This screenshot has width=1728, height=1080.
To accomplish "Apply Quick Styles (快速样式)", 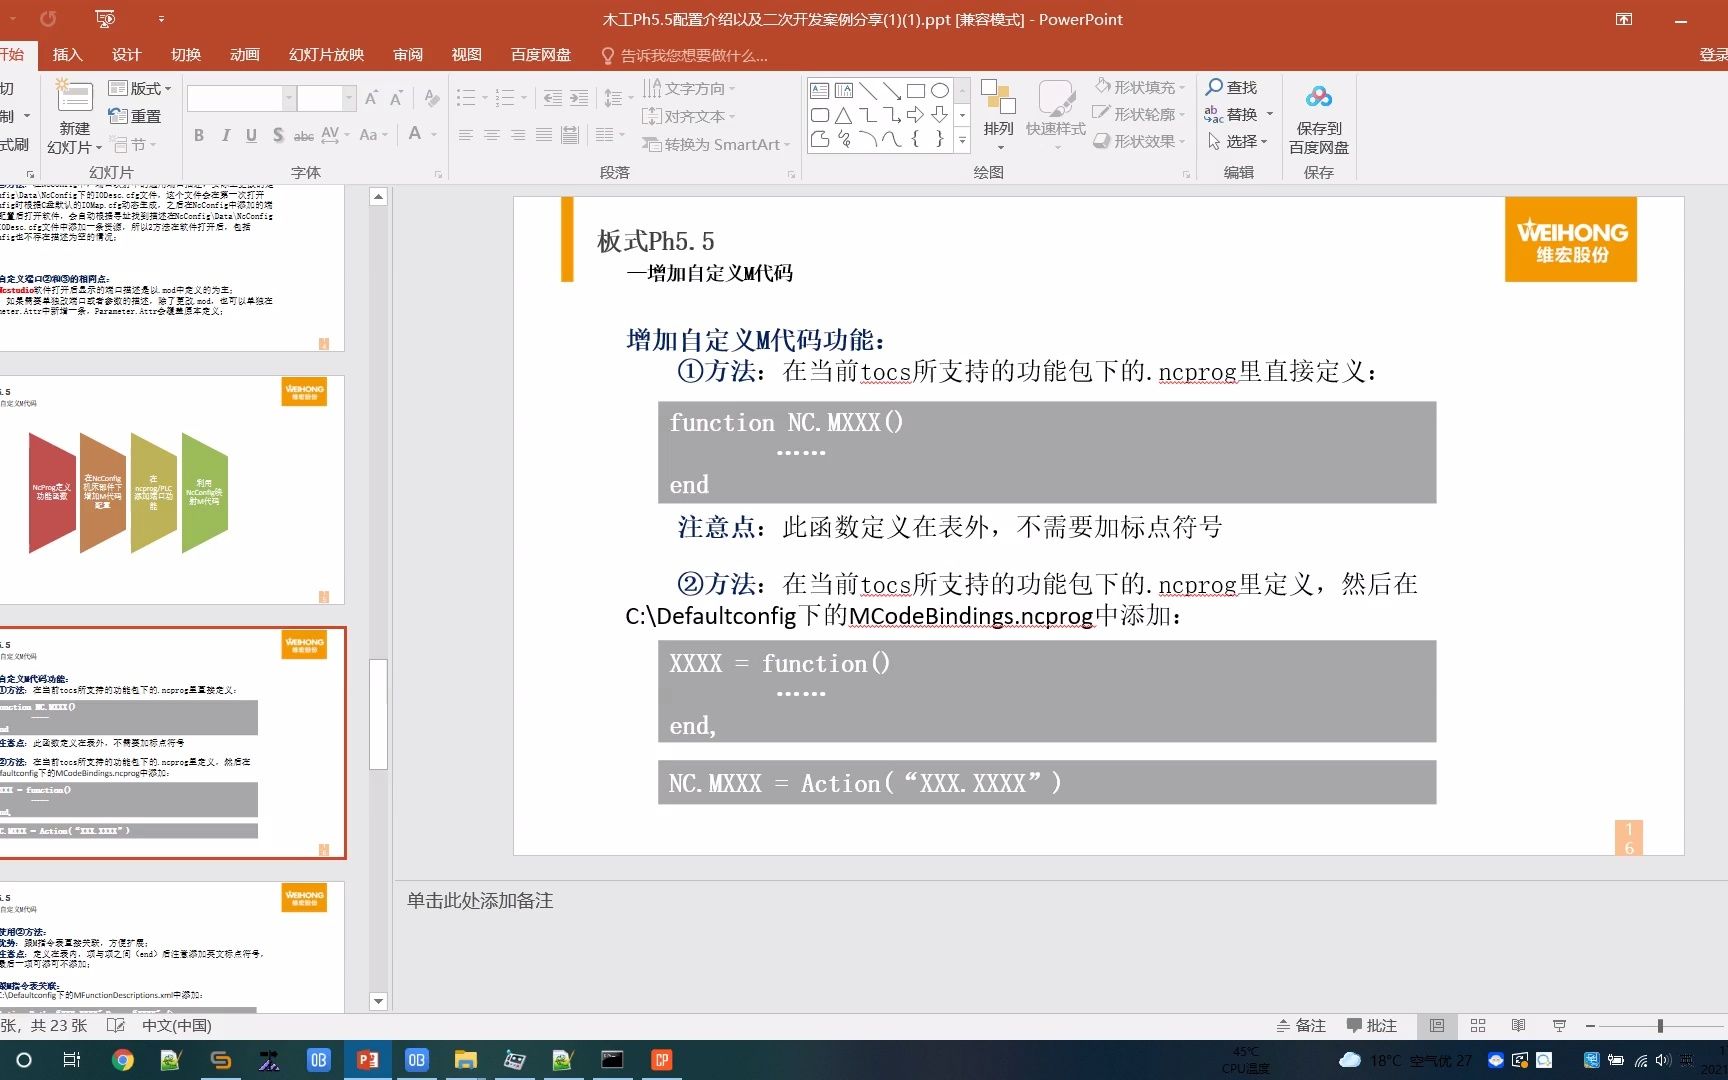I will point(1056,113).
